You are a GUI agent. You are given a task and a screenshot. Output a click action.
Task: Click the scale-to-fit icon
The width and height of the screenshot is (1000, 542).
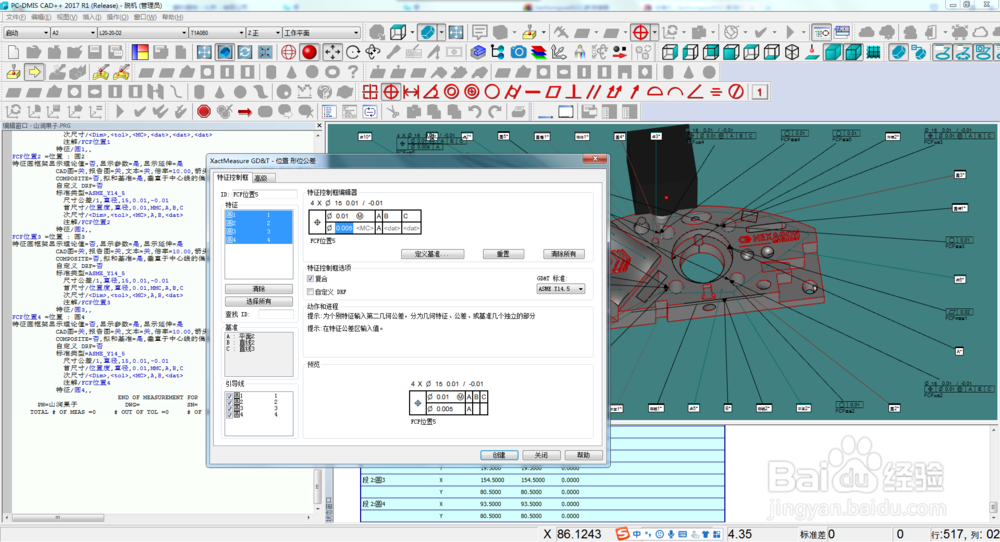(x=204, y=52)
